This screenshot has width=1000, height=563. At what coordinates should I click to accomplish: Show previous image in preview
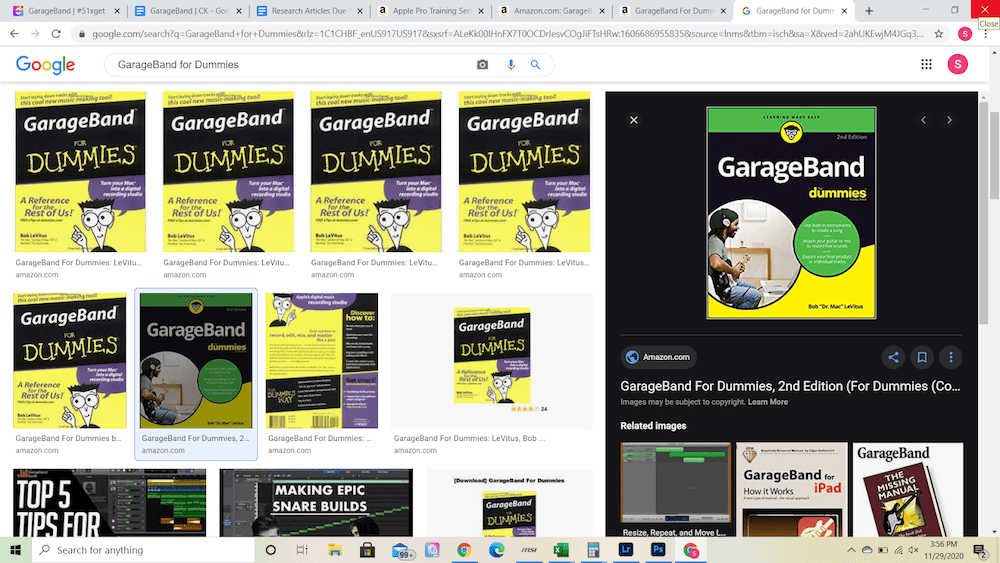click(923, 120)
